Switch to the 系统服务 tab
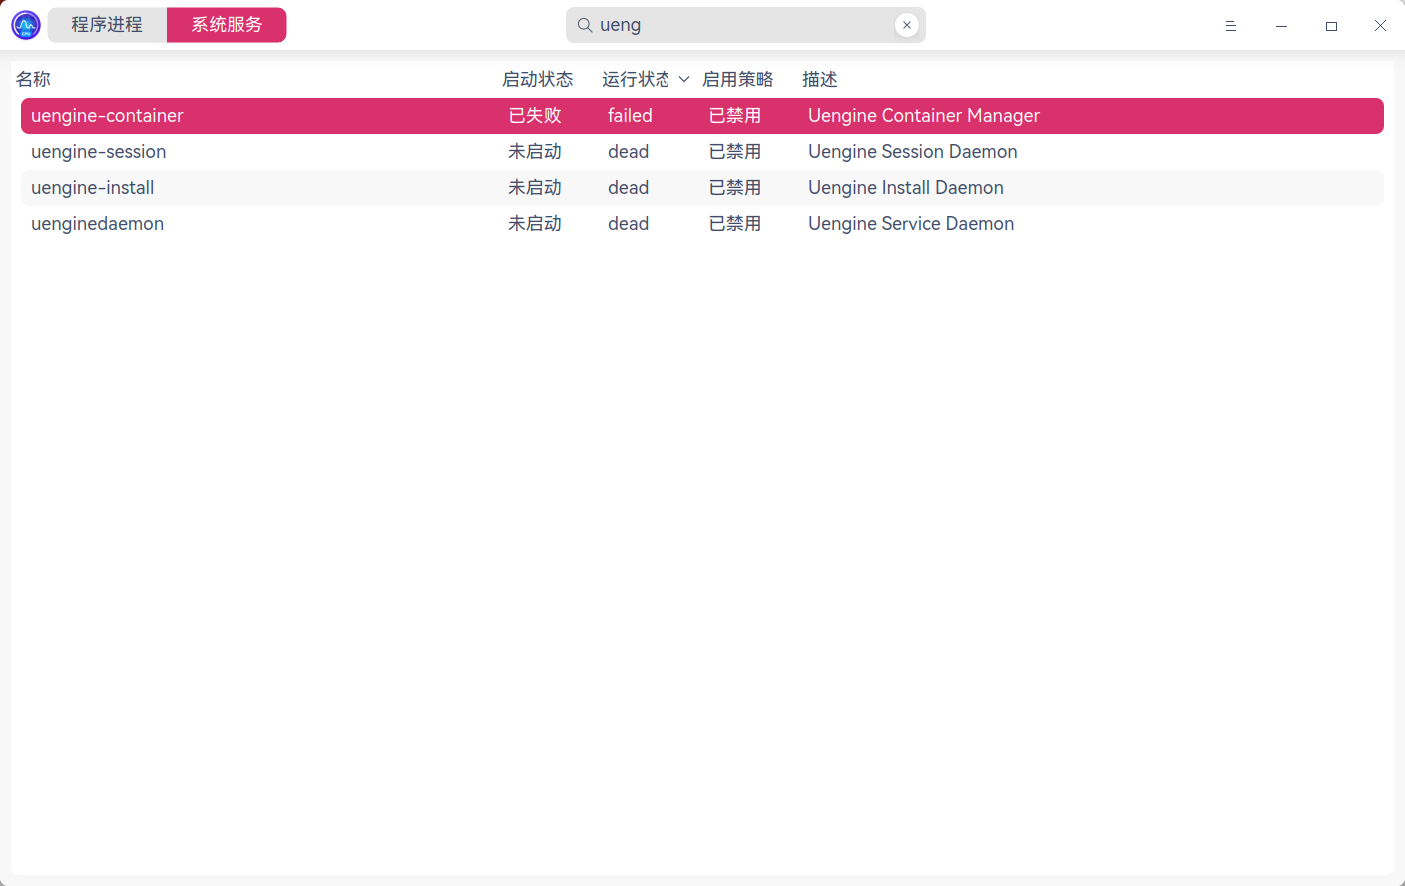The image size is (1405, 886). pyautogui.click(x=226, y=24)
